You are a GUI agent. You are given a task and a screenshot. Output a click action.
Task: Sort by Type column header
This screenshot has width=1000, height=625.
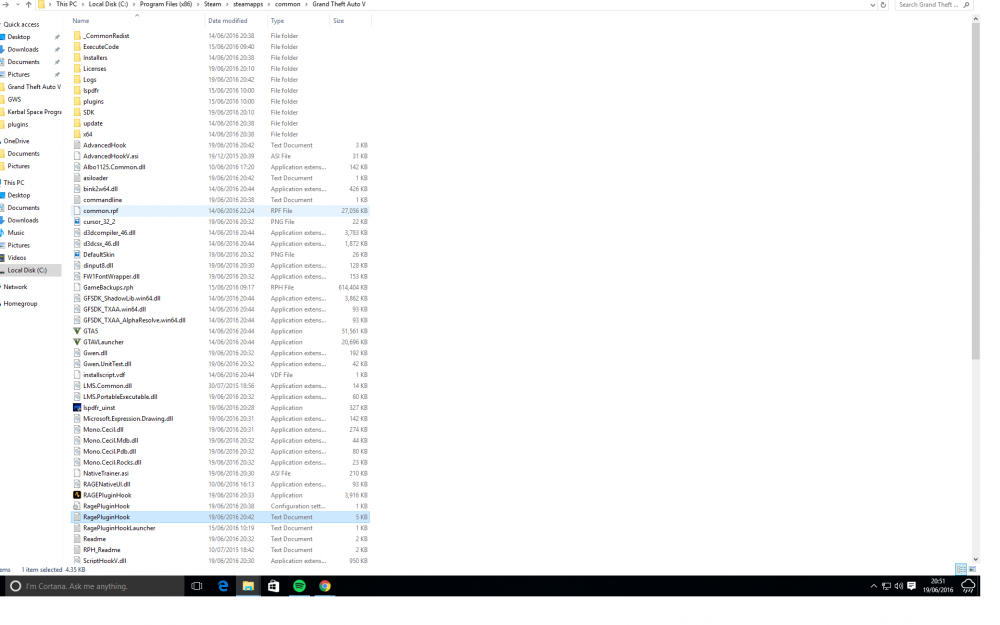[277, 20]
